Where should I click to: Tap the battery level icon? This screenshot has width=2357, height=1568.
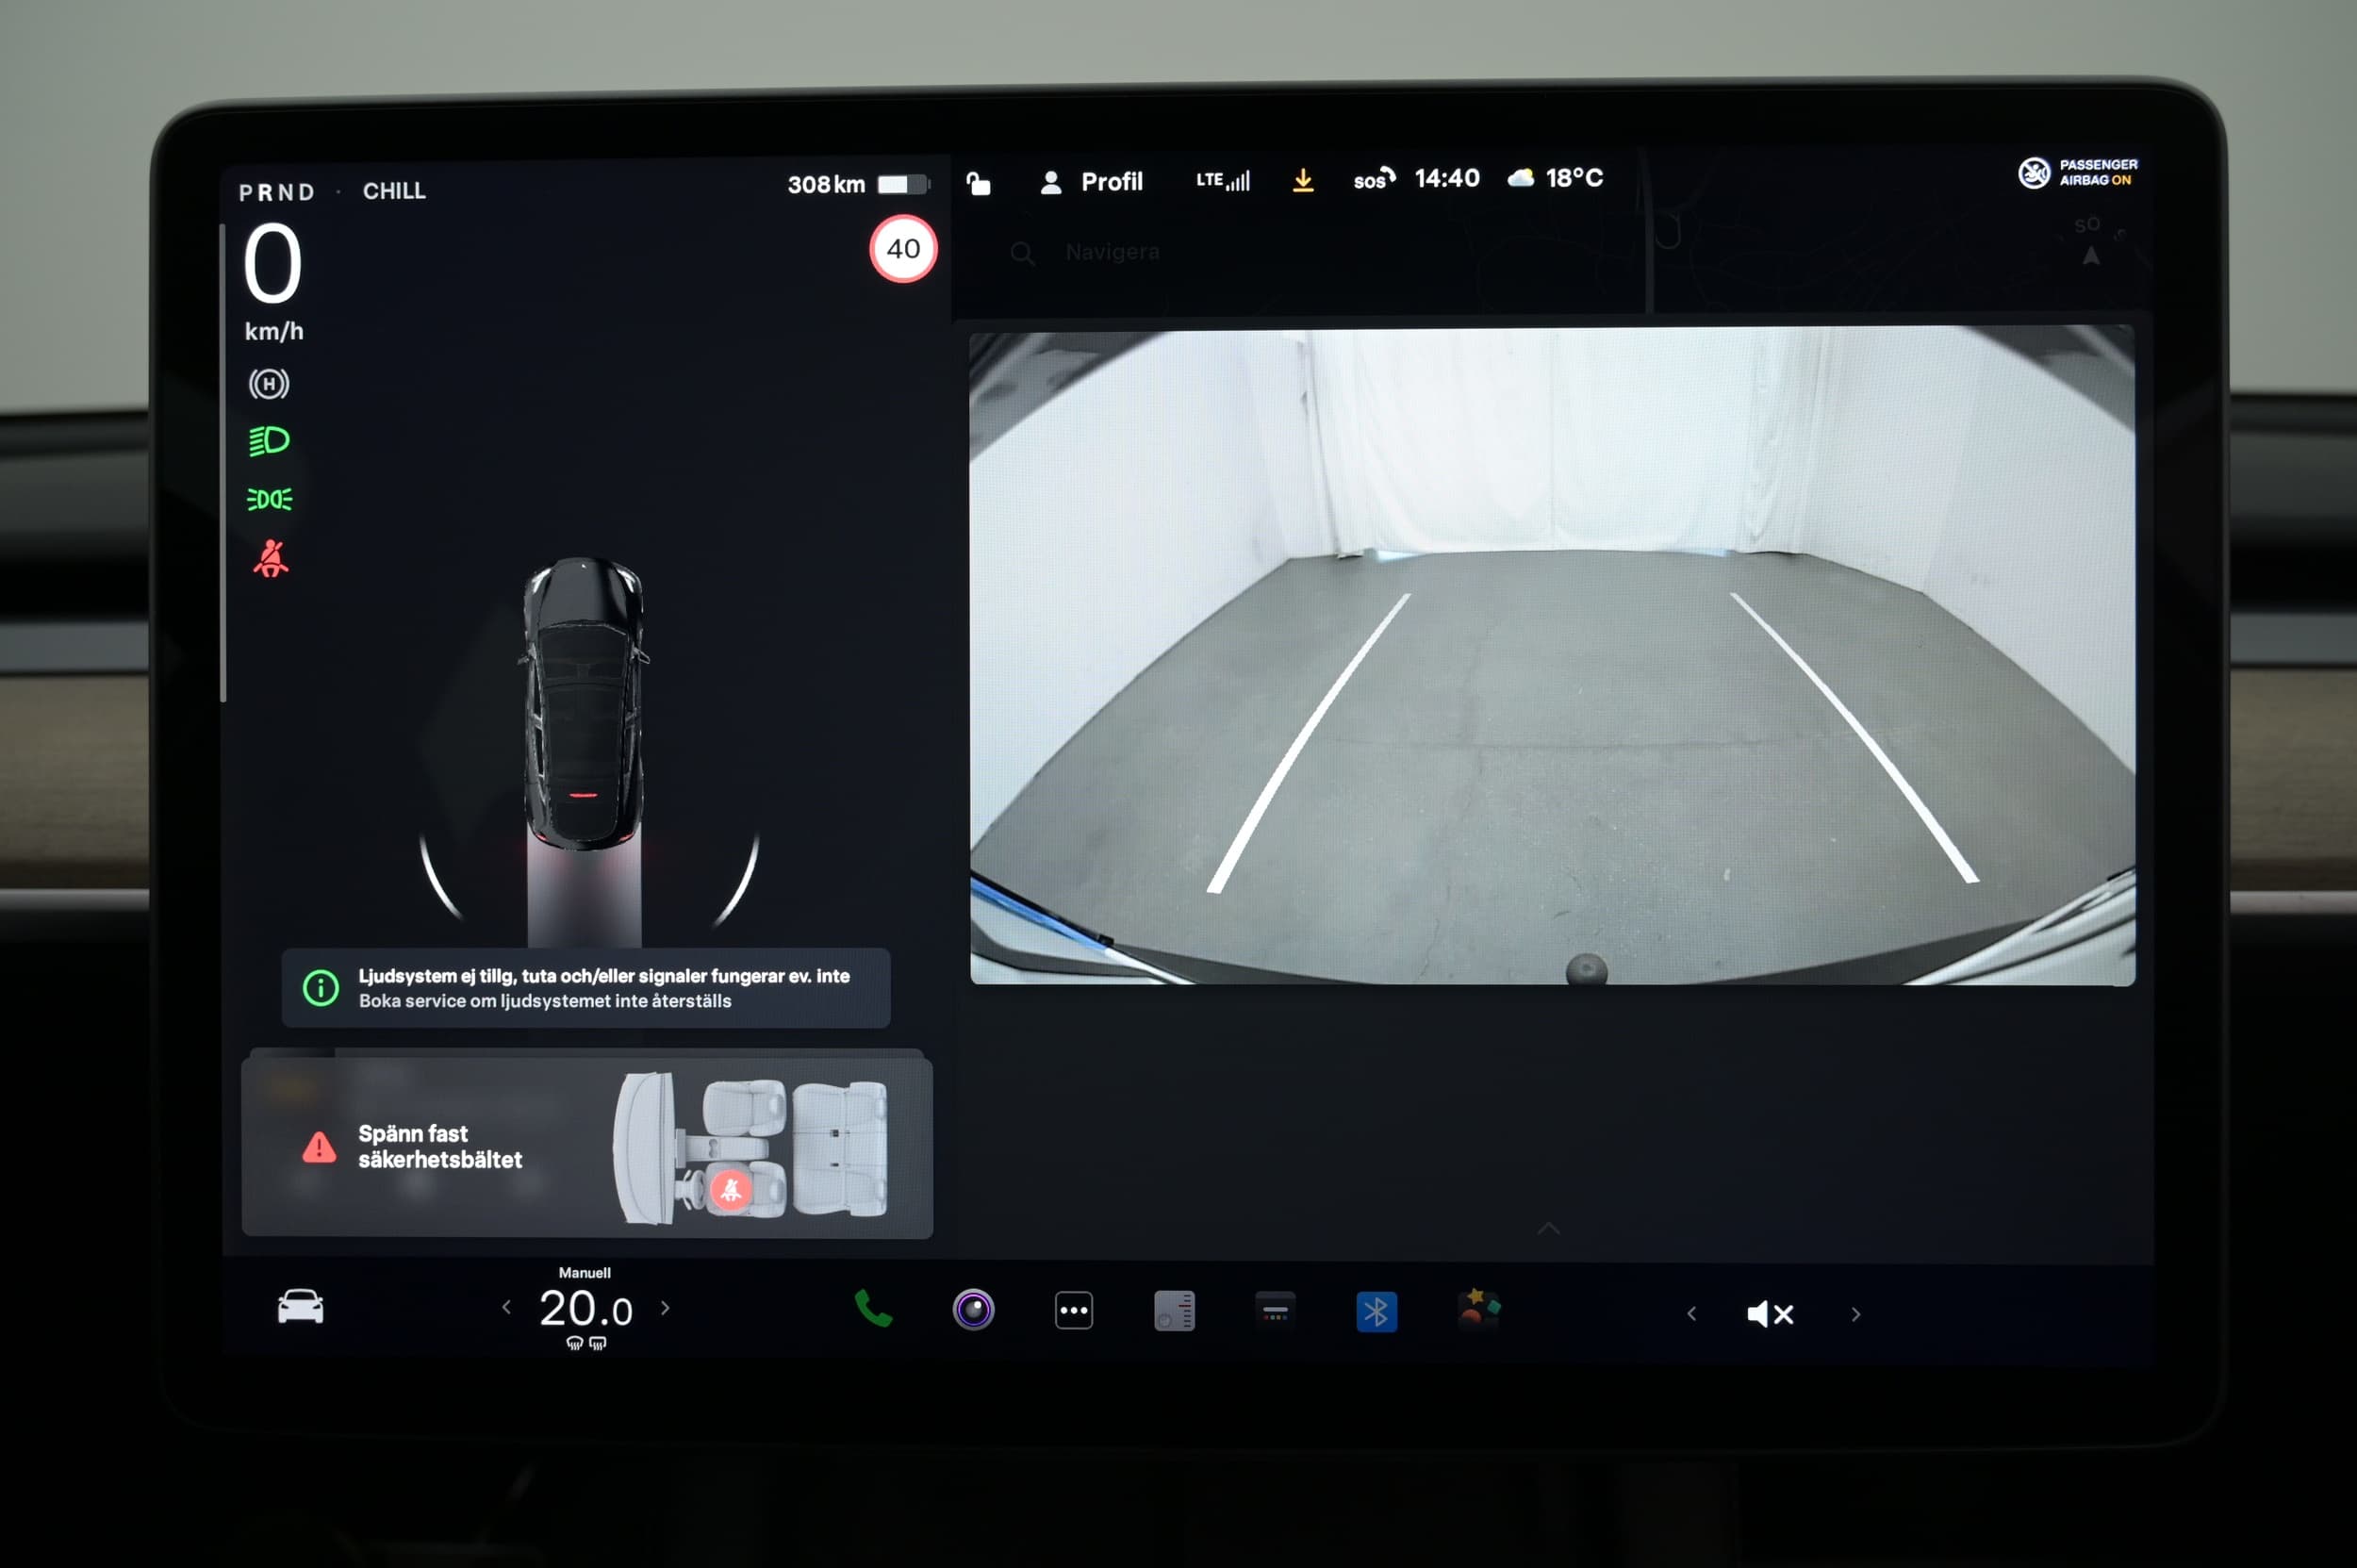(x=903, y=184)
